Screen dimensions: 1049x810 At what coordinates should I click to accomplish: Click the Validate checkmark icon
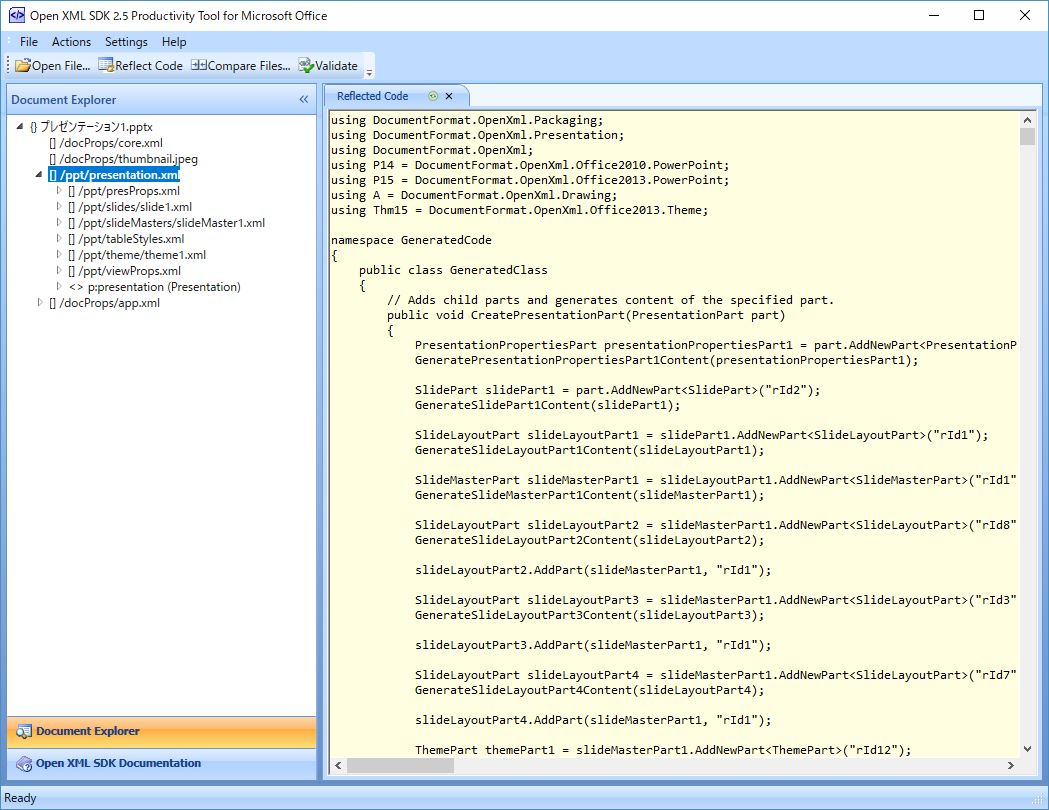tap(306, 65)
